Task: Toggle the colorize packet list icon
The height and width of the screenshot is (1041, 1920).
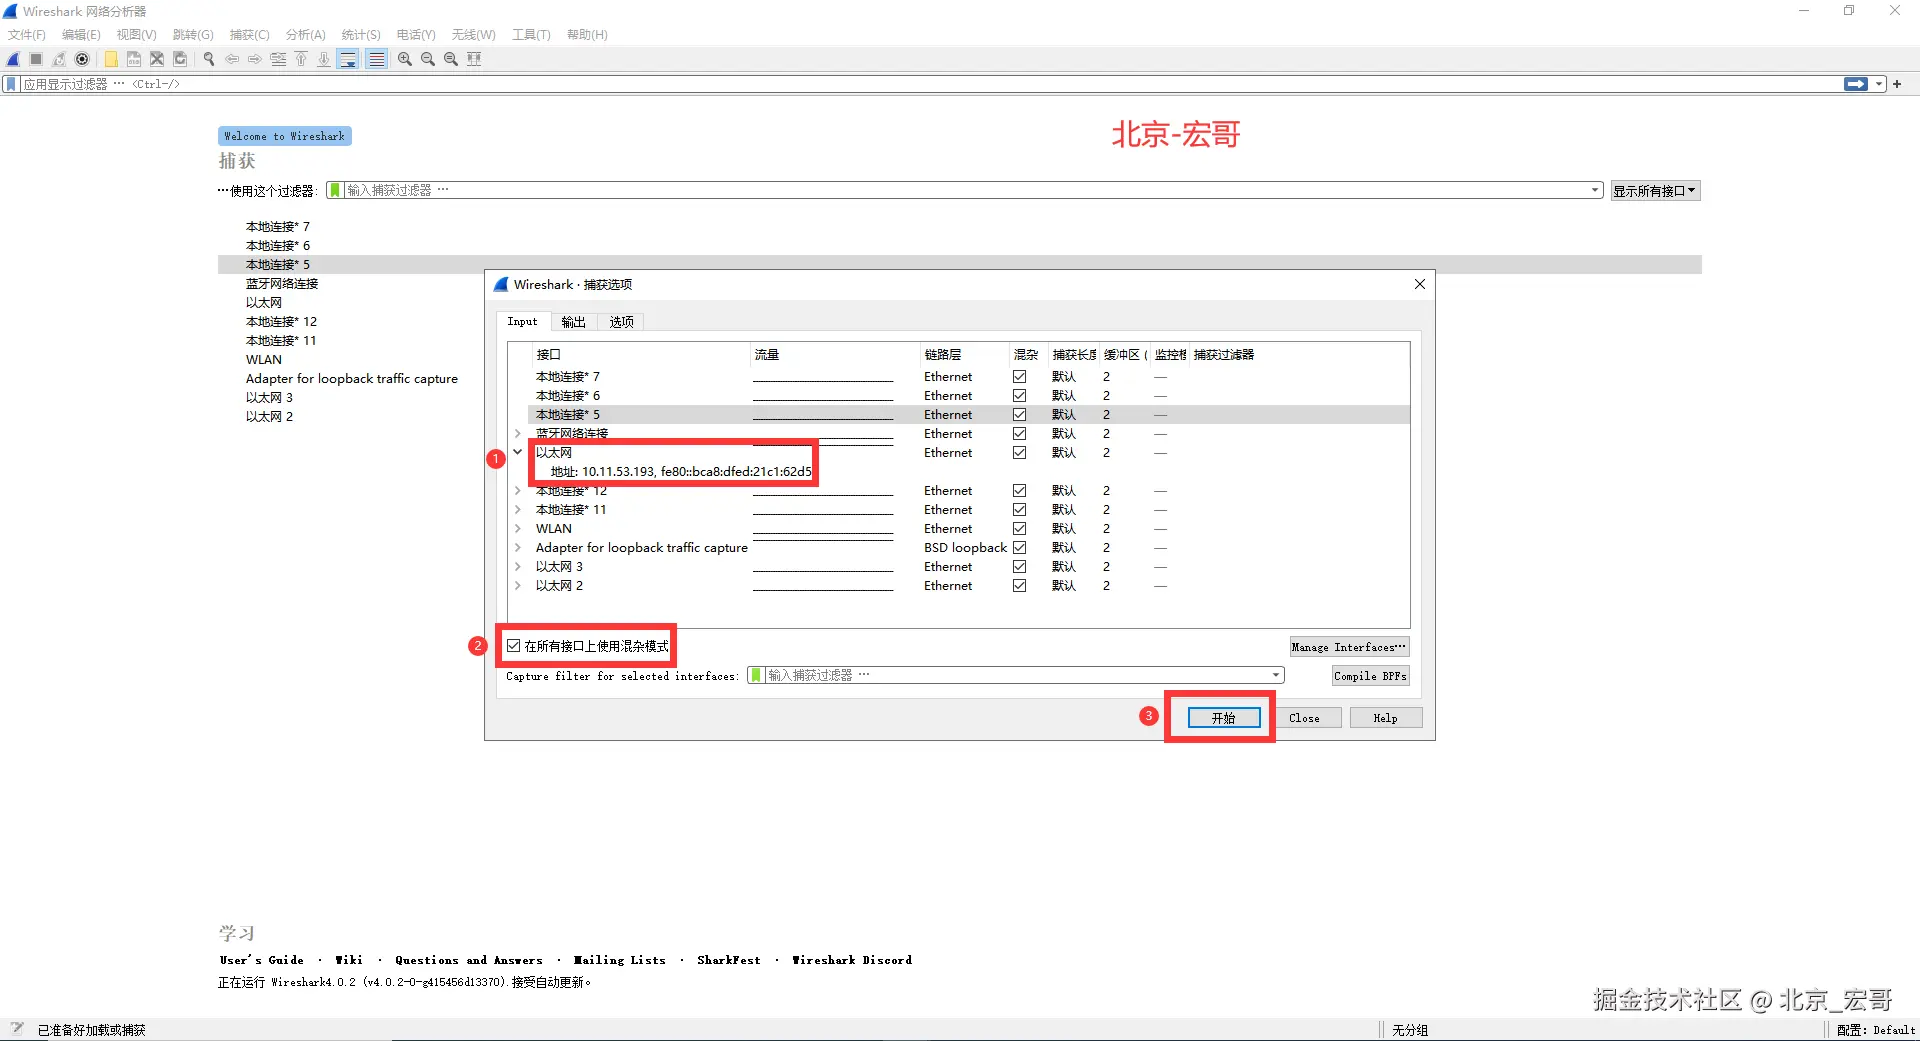Action: [x=376, y=59]
